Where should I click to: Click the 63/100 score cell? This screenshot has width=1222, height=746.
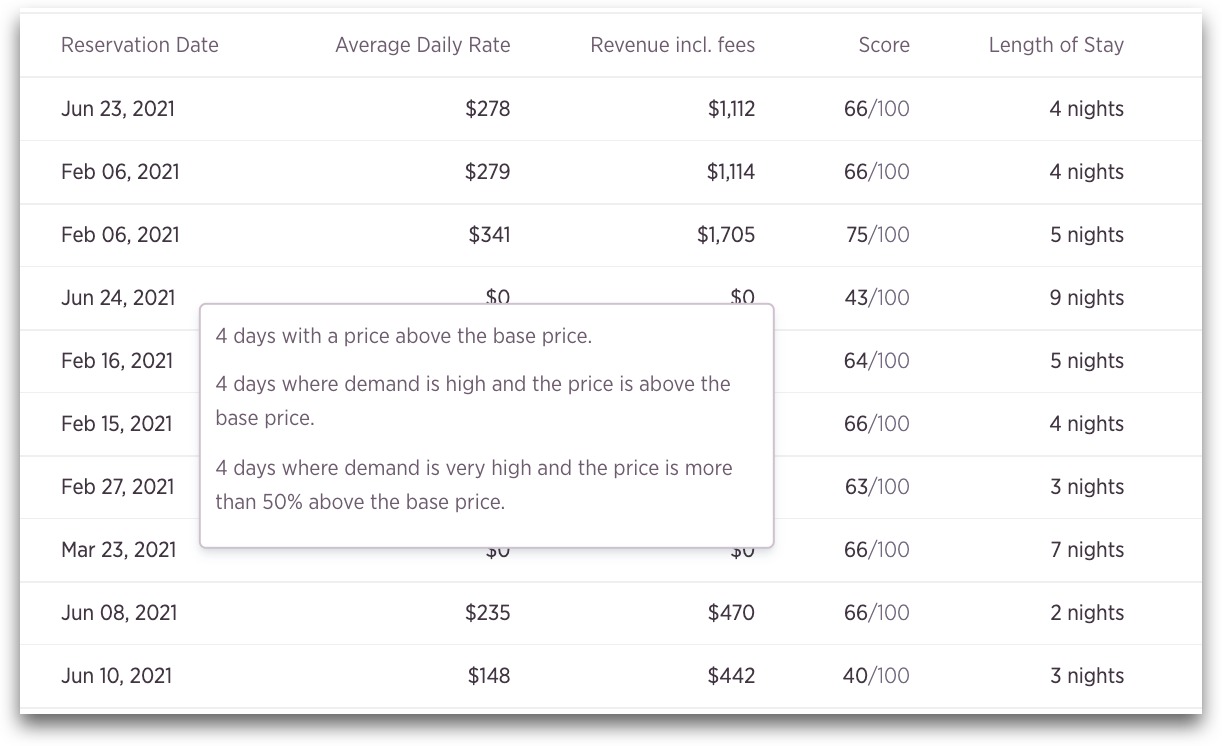pyautogui.click(x=877, y=487)
